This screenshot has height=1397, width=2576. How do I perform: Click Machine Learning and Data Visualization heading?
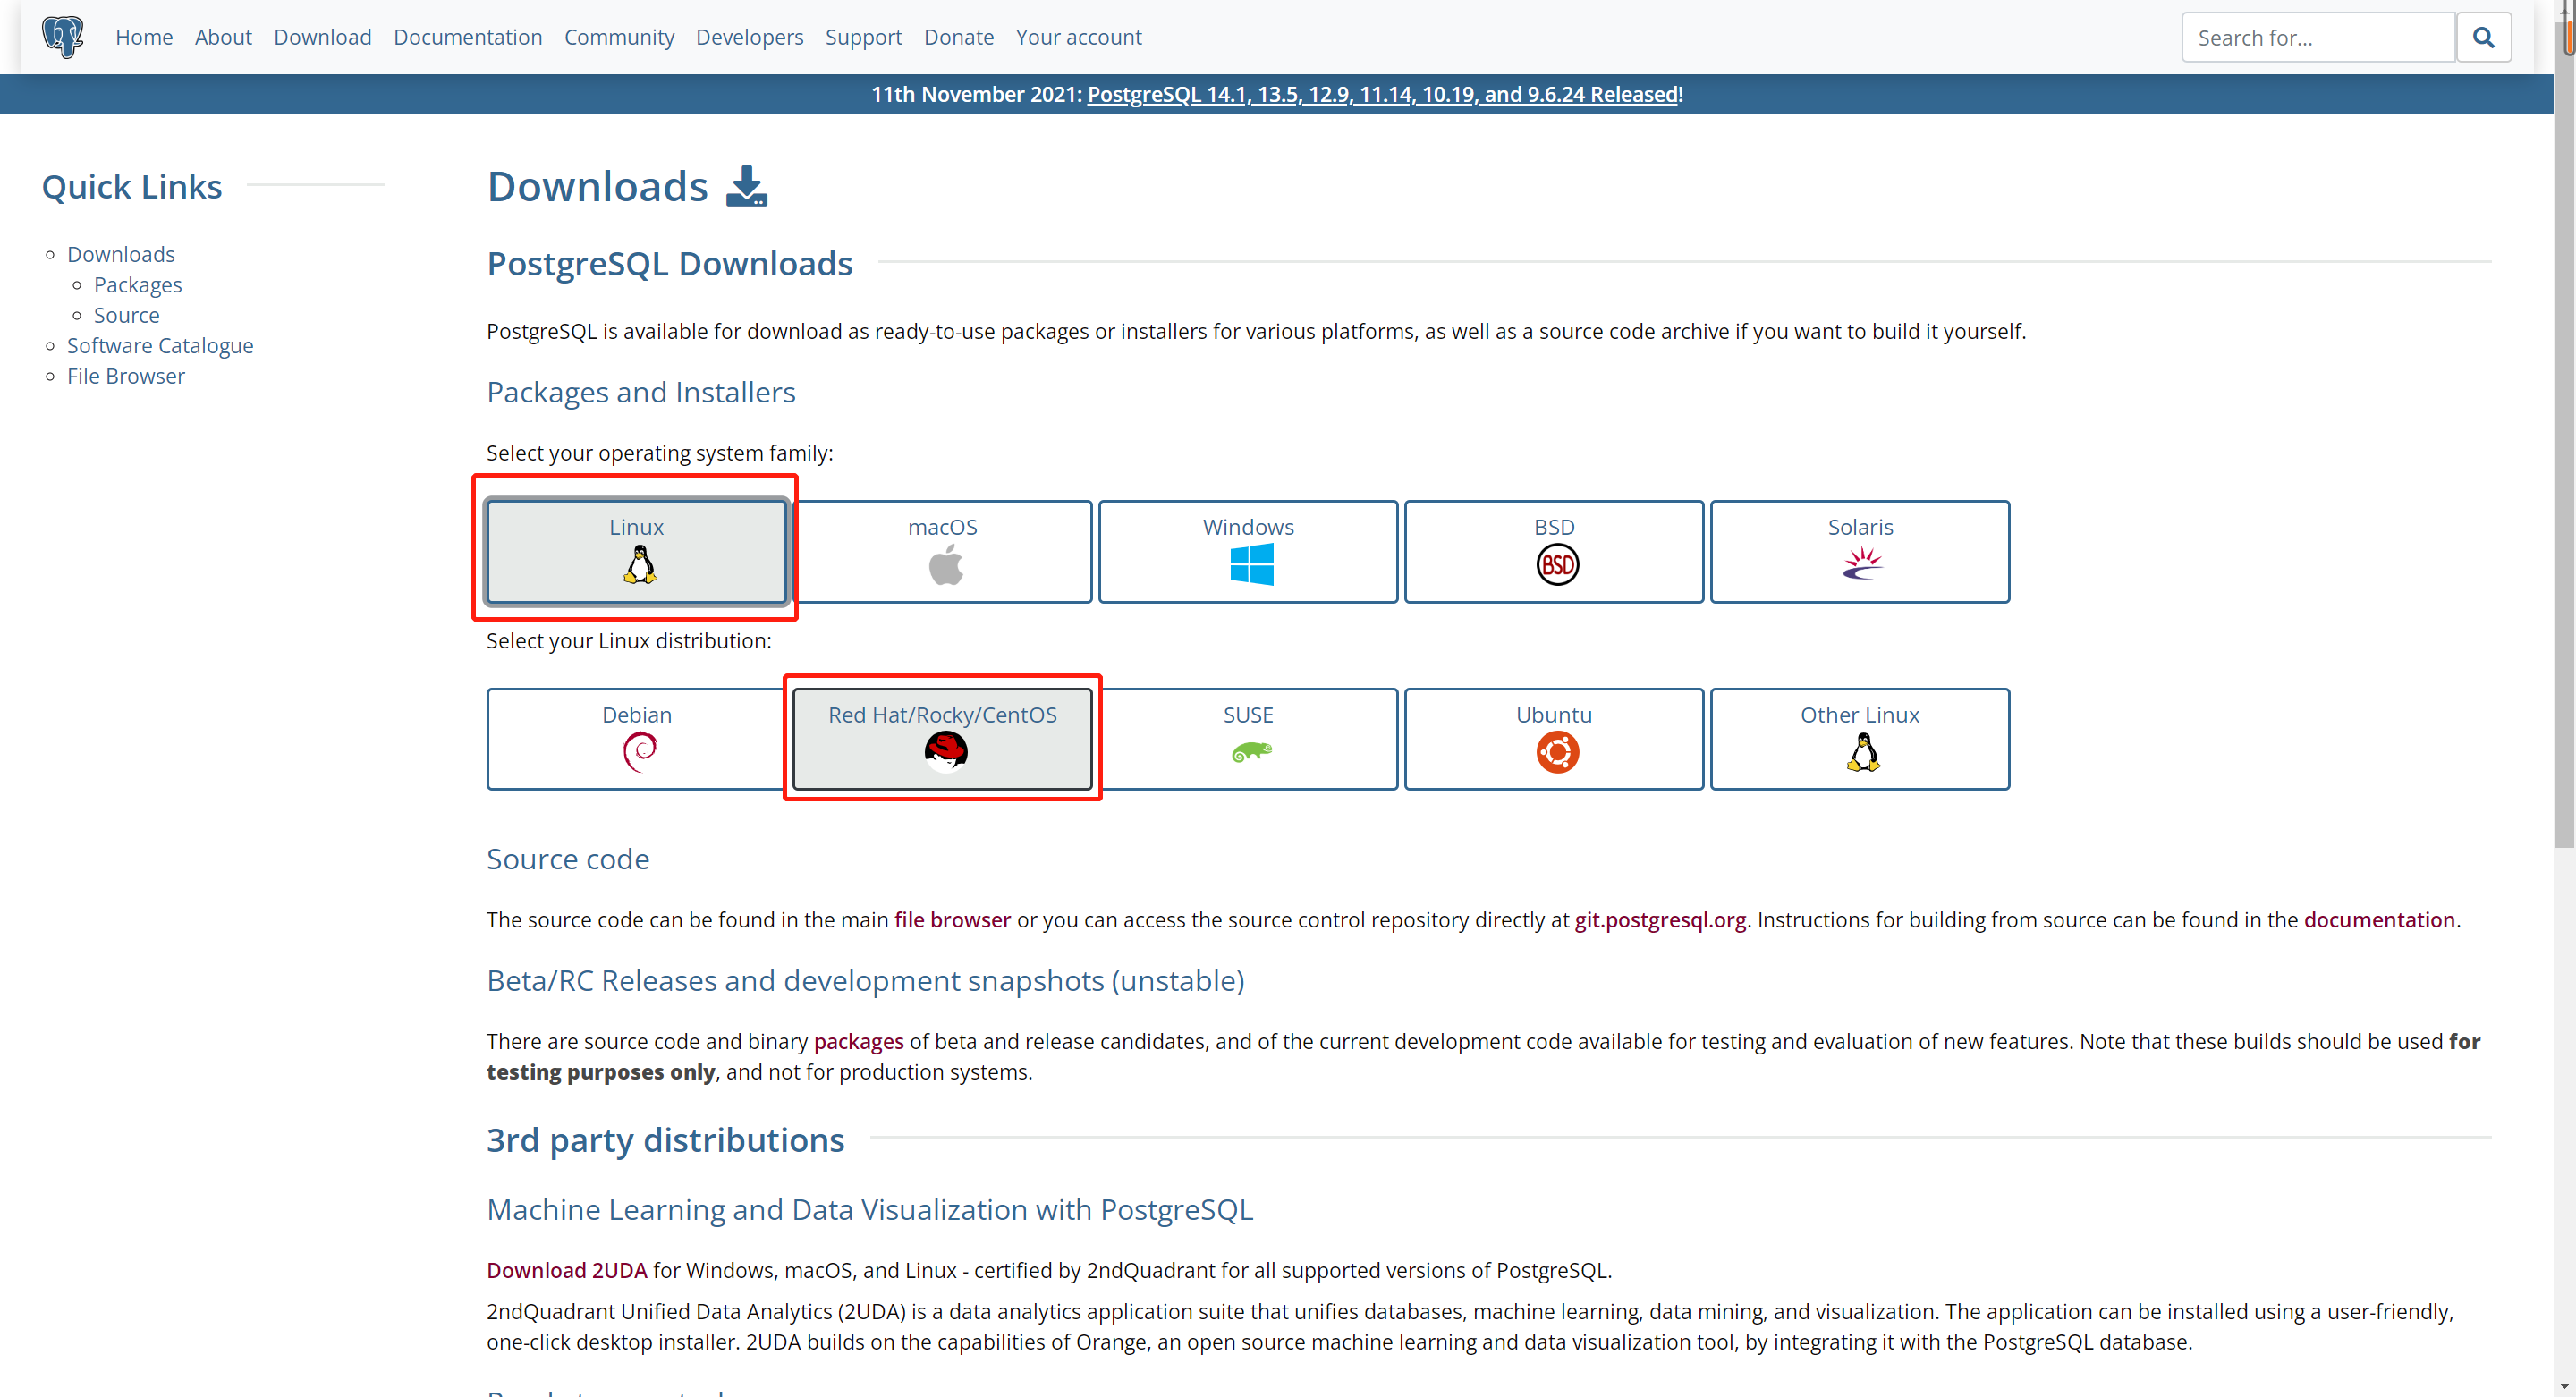coord(869,1210)
